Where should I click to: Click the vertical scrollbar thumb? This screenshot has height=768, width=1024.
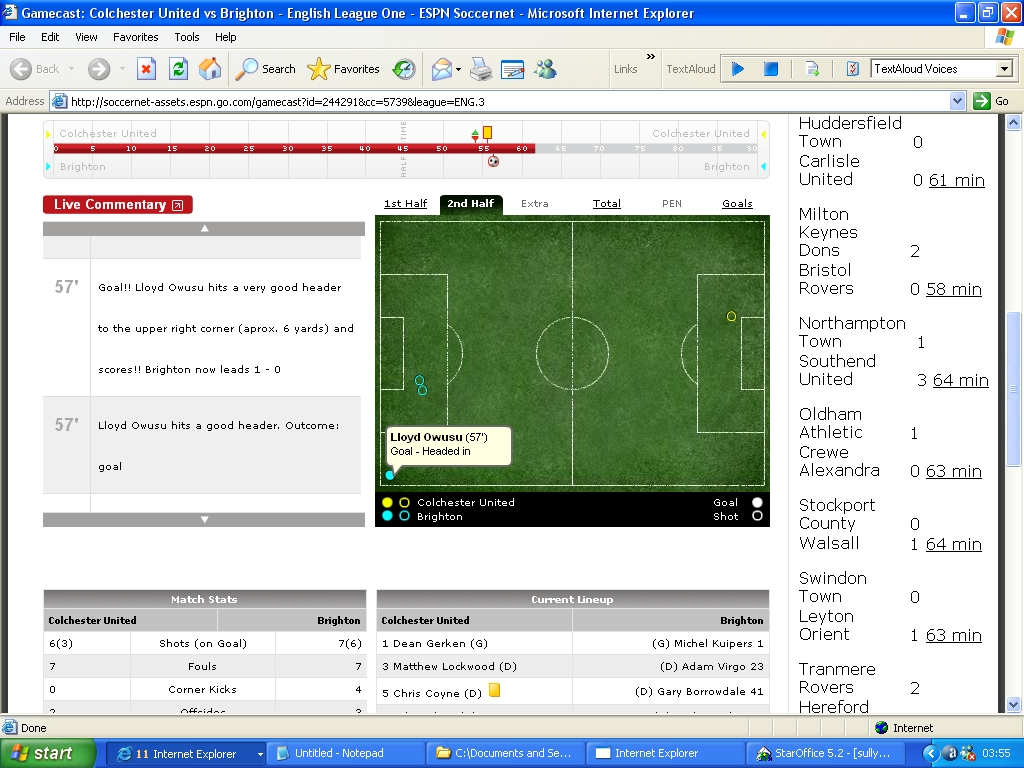[x=1014, y=389]
